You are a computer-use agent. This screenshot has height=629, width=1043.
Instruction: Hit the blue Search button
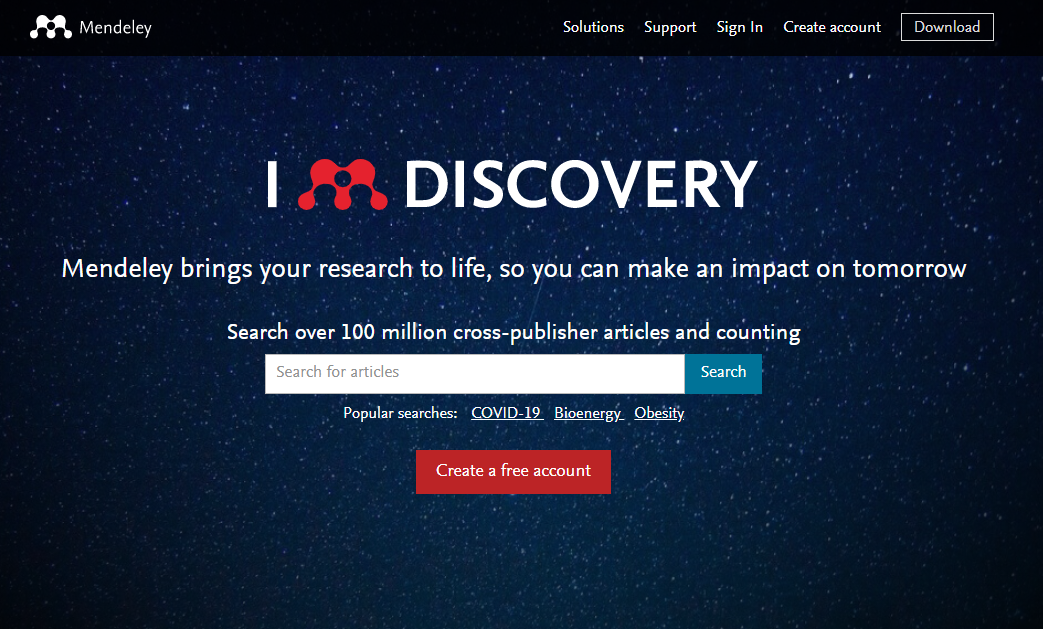(x=723, y=372)
